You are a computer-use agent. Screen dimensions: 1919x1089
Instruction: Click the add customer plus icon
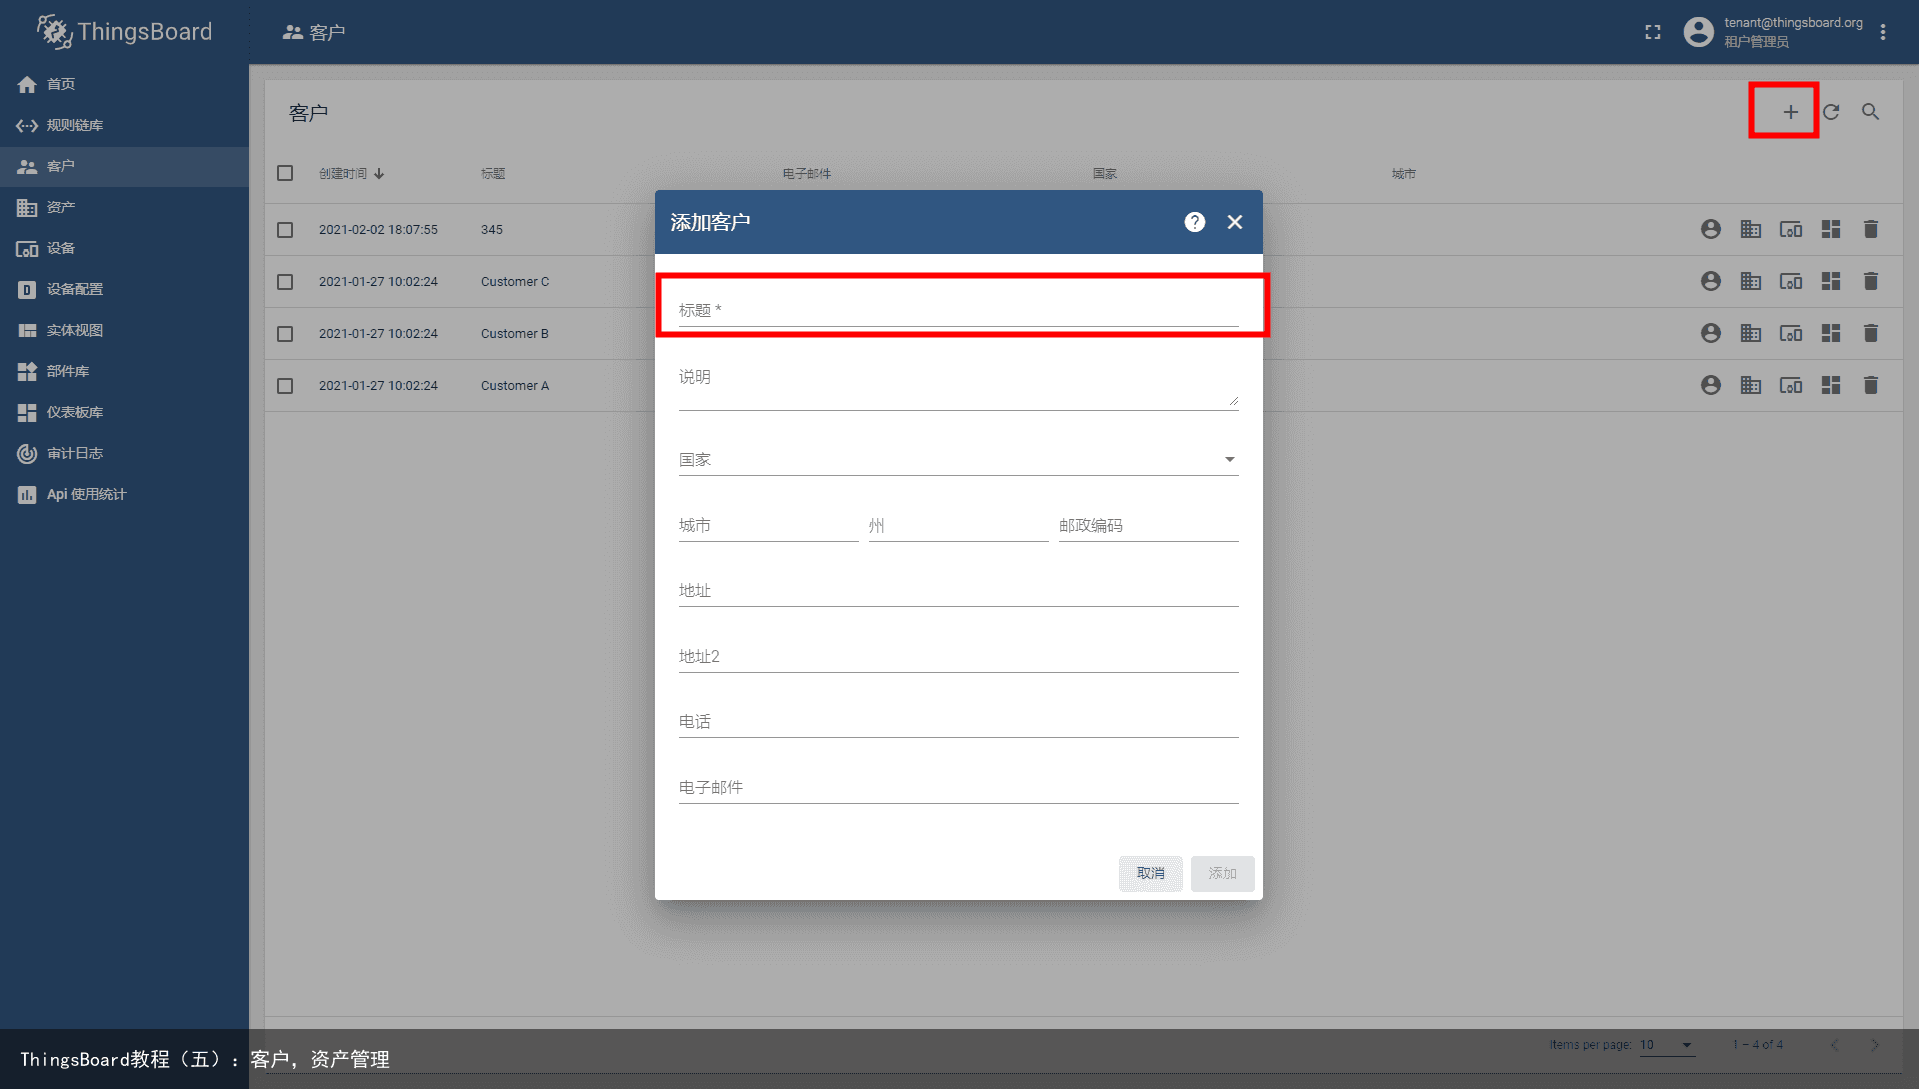(x=1790, y=112)
